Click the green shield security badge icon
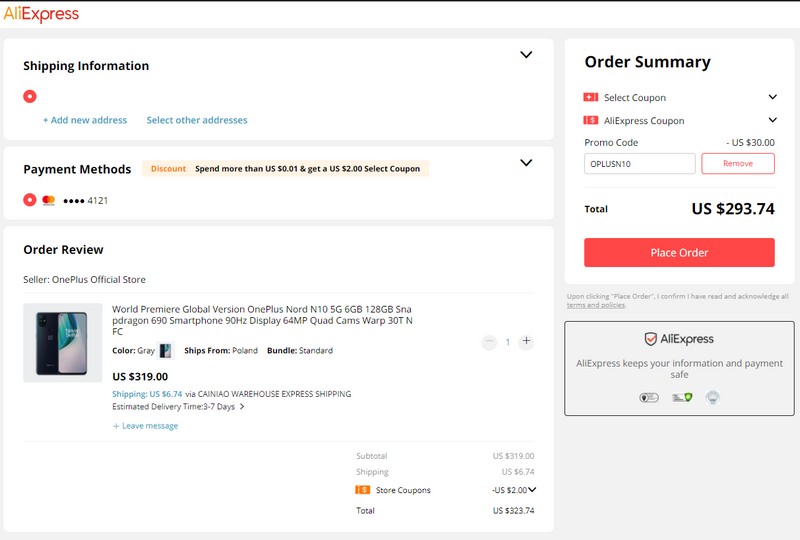Image resolution: width=800 pixels, height=540 pixels. point(682,397)
